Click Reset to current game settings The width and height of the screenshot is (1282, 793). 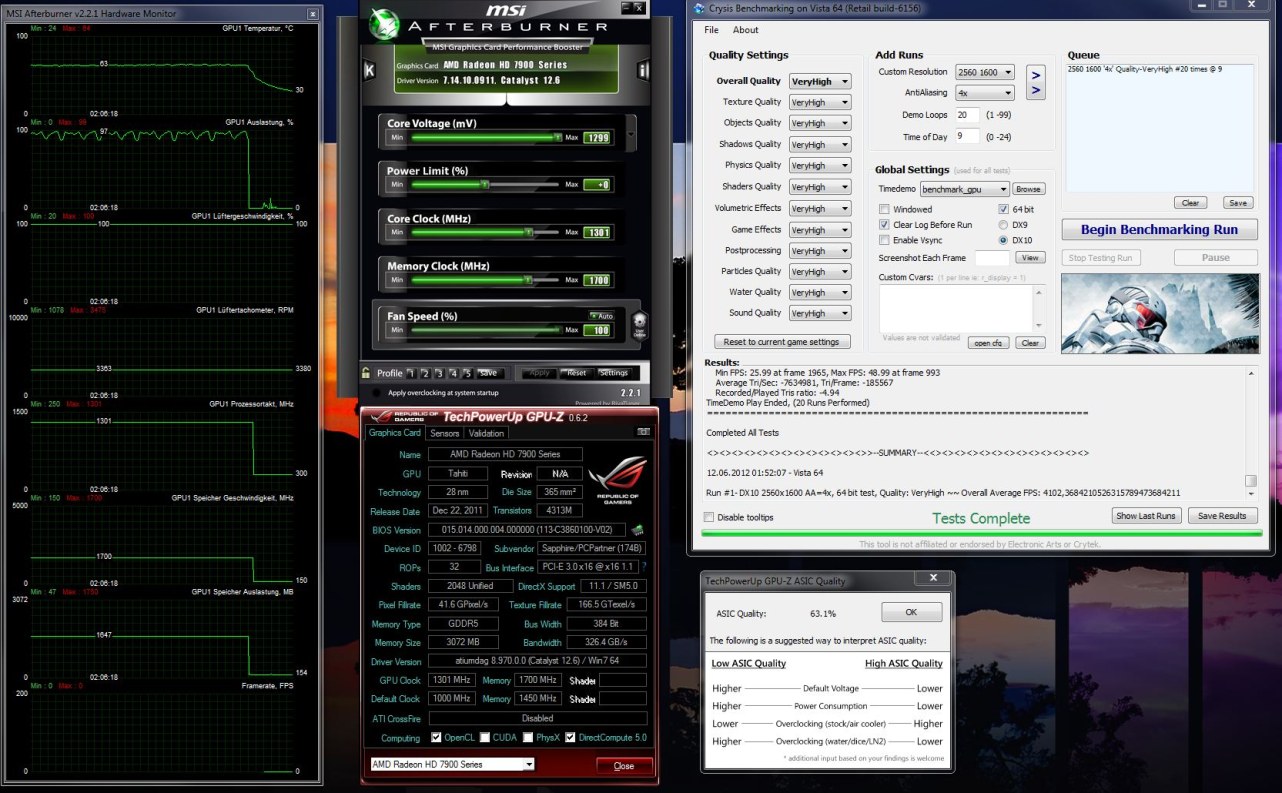click(x=785, y=342)
